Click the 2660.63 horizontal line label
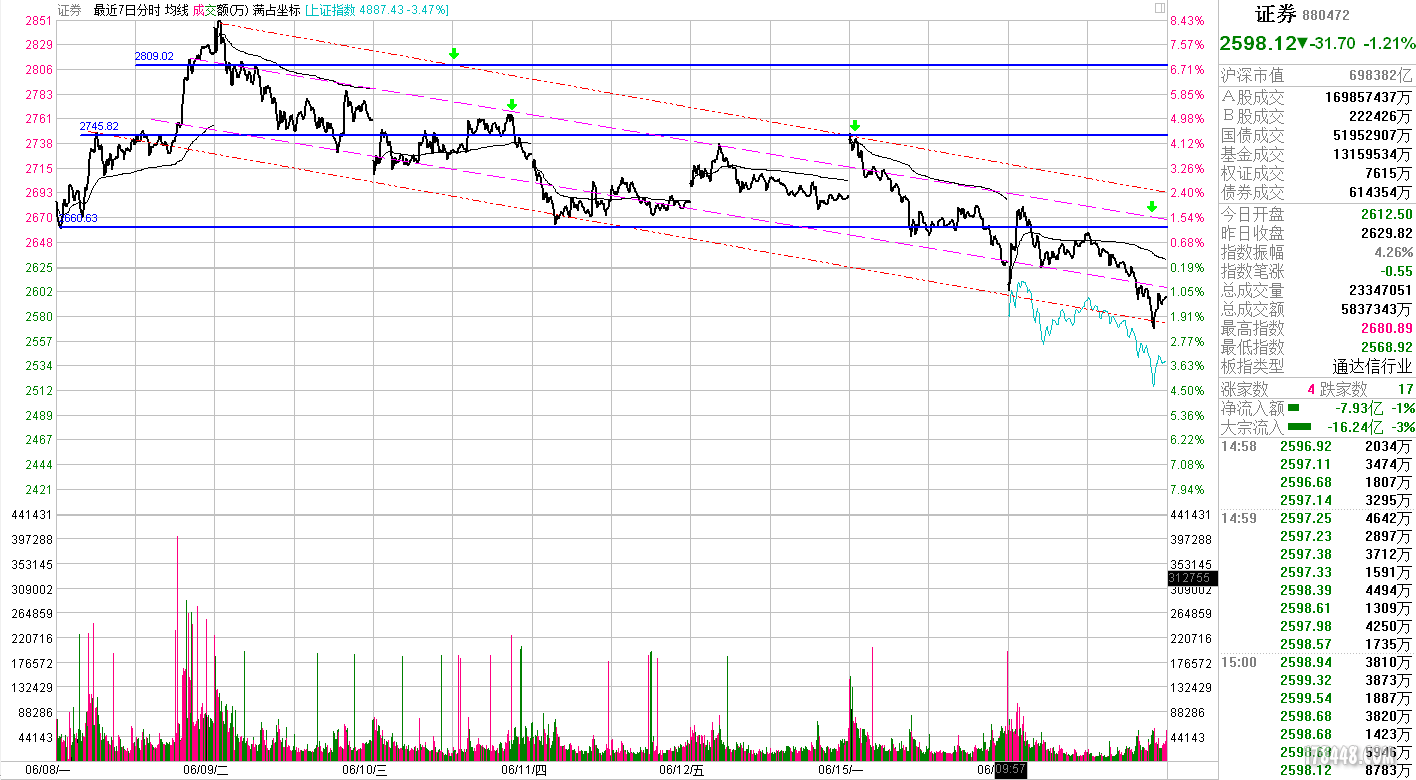 [x=79, y=218]
